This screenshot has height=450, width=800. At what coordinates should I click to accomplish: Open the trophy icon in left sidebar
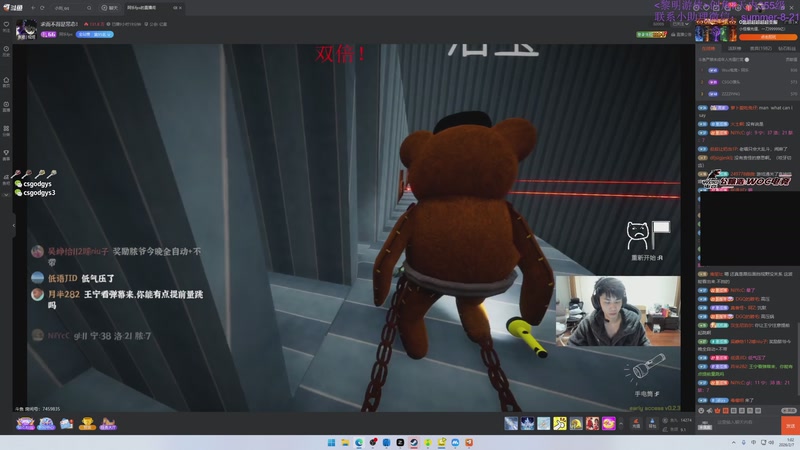point(6,155)
